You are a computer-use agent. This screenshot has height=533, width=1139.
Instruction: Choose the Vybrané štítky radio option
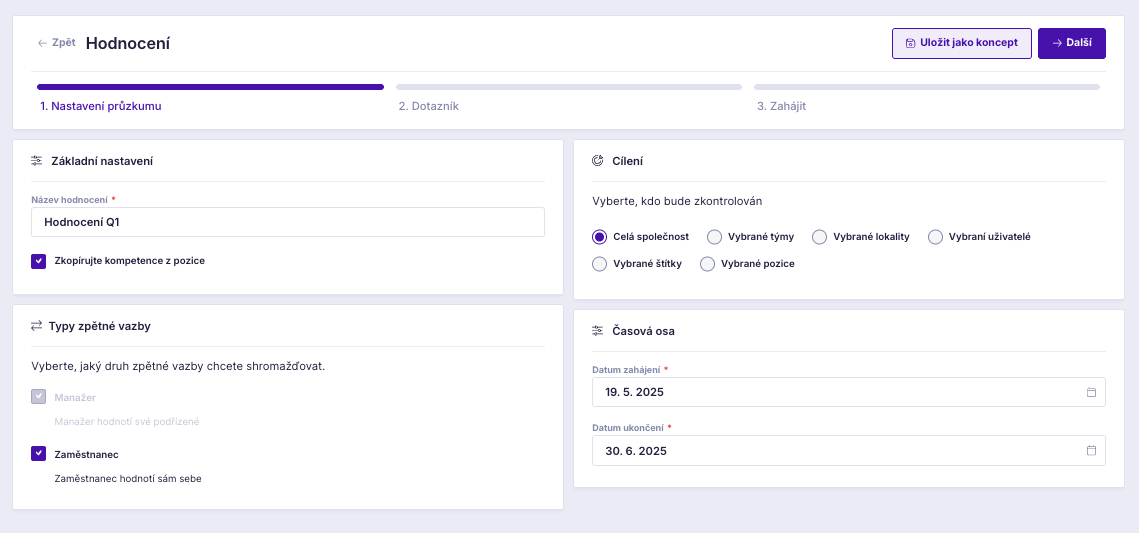coord(599,264)
